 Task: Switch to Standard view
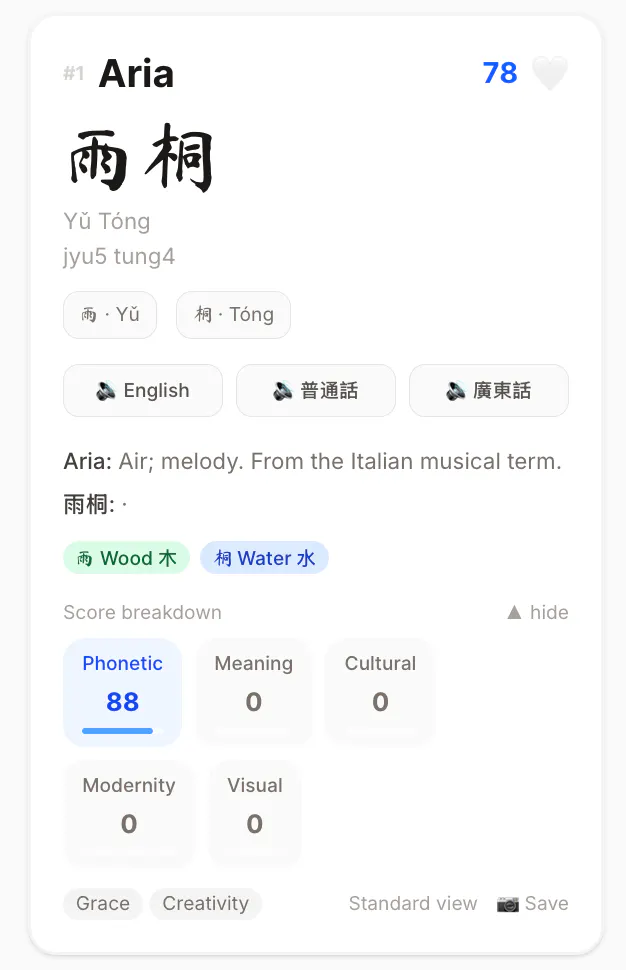tap(413, 904)
